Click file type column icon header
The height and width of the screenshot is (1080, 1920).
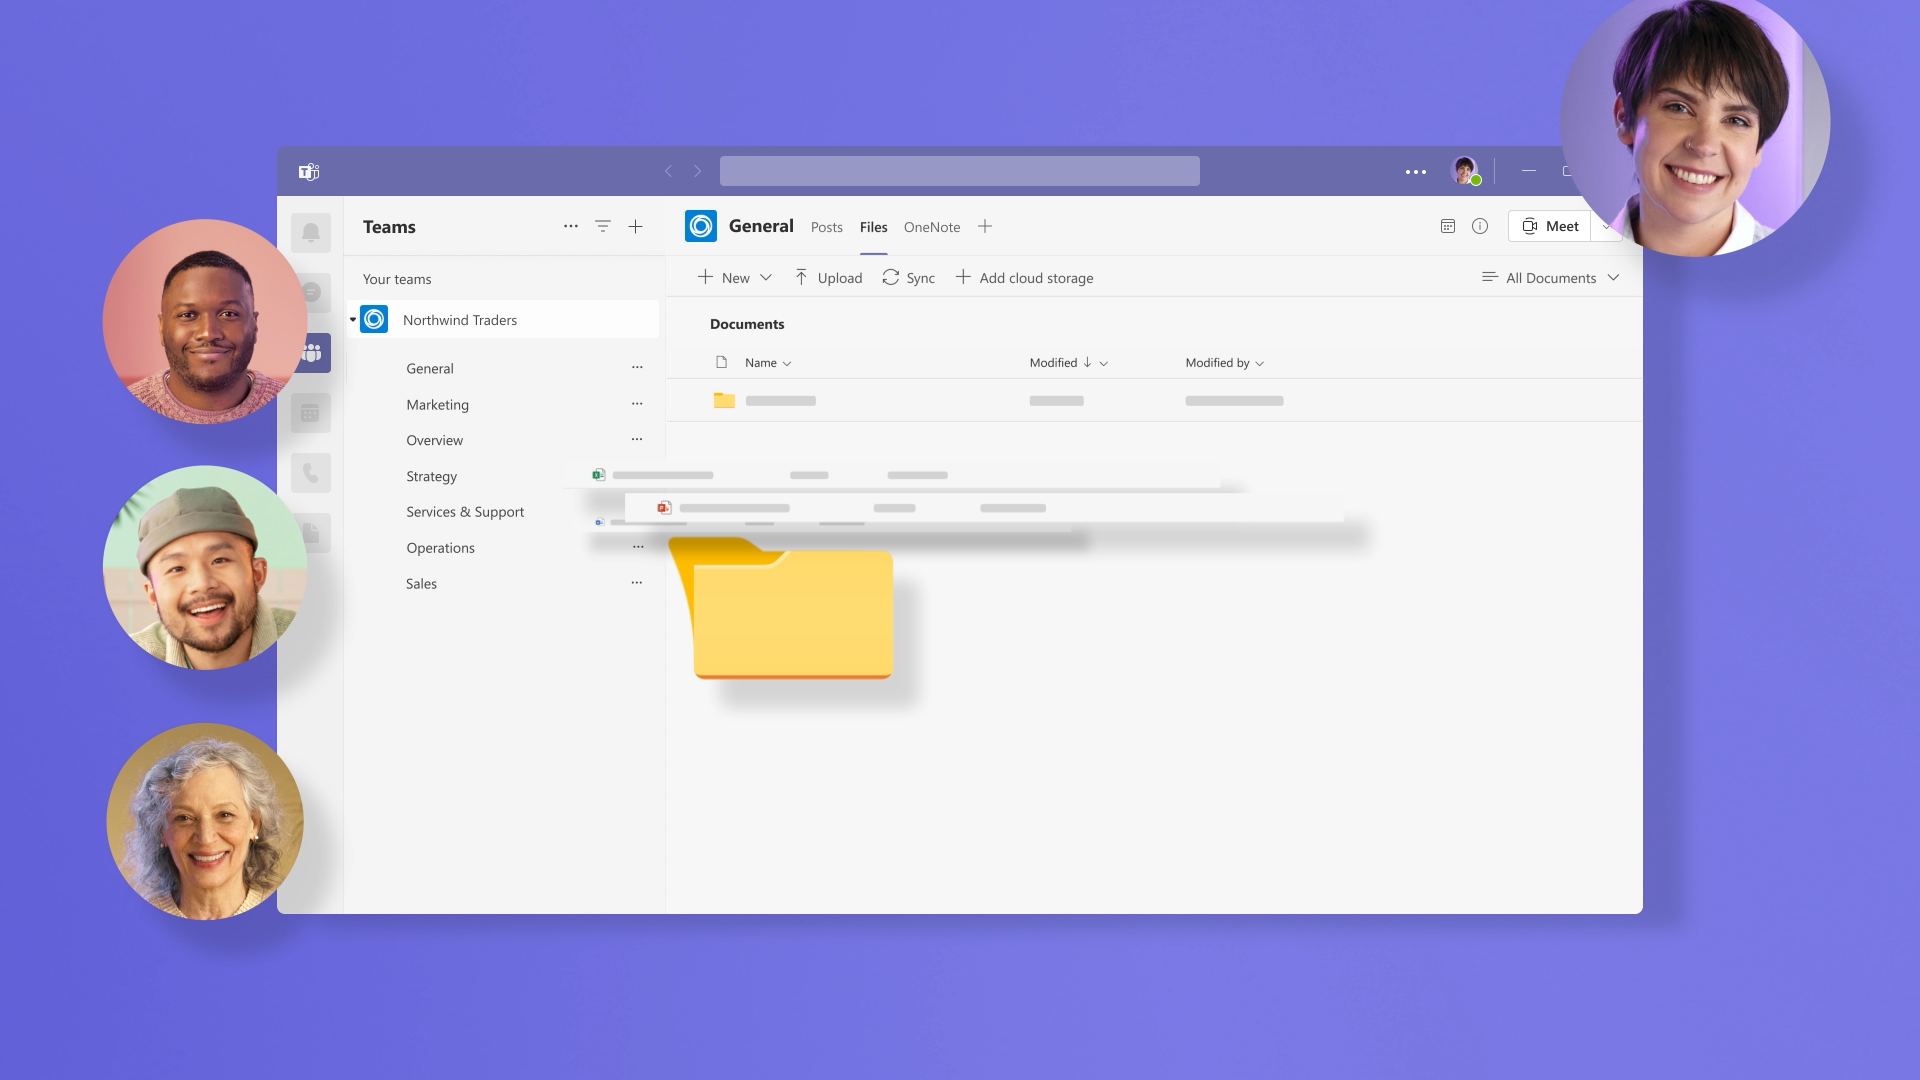click(x=721, y=362)
